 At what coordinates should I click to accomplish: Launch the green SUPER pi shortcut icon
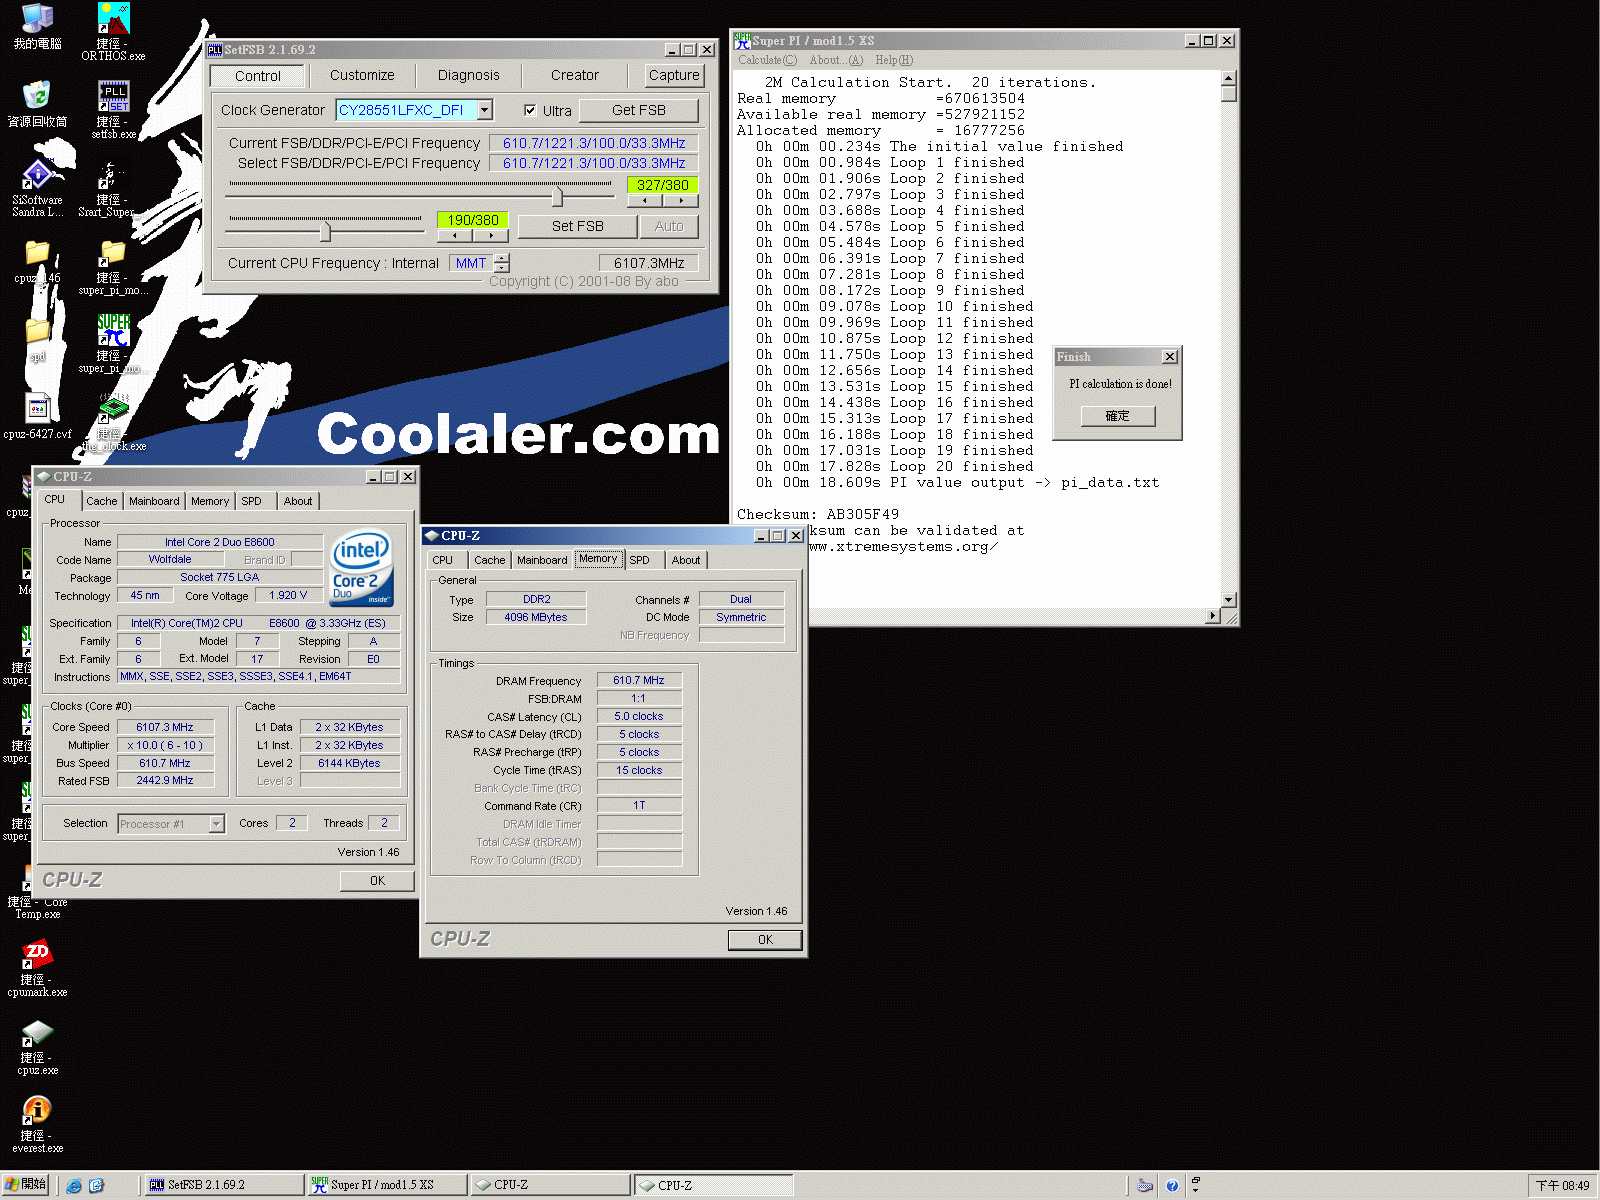[113, 330]
